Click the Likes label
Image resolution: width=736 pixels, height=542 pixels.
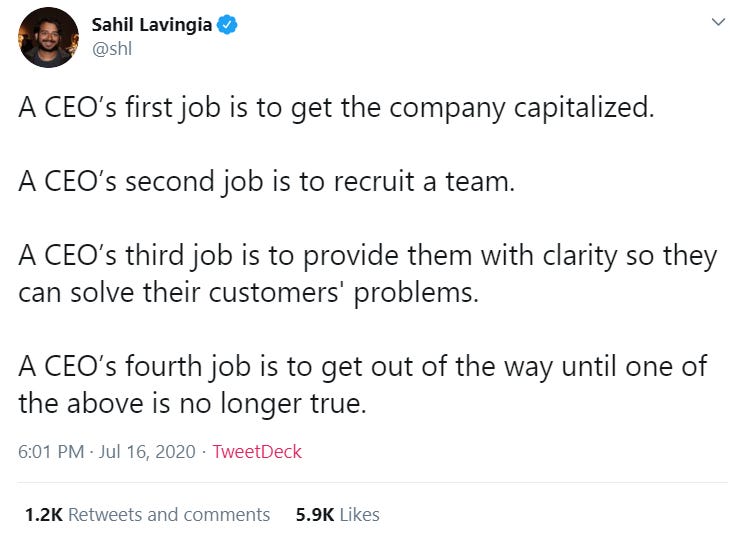360,514
